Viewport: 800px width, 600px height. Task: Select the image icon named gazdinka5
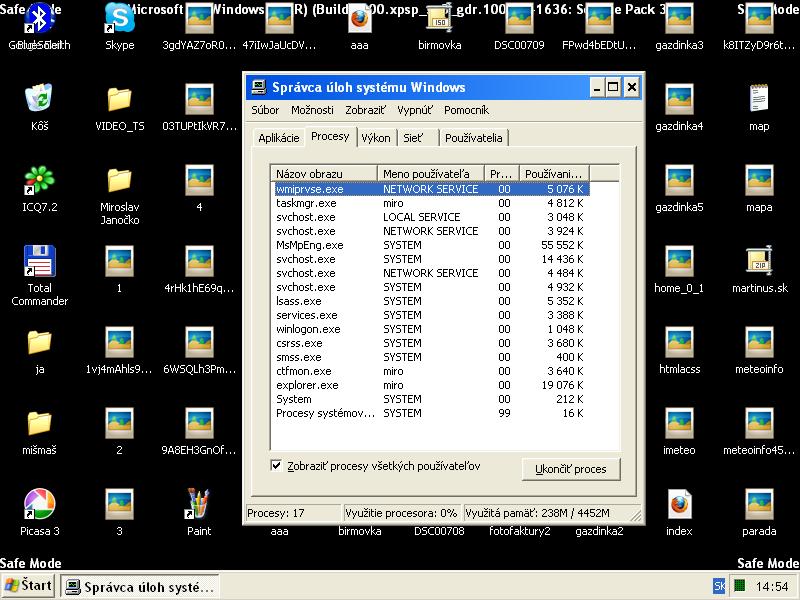679,180
